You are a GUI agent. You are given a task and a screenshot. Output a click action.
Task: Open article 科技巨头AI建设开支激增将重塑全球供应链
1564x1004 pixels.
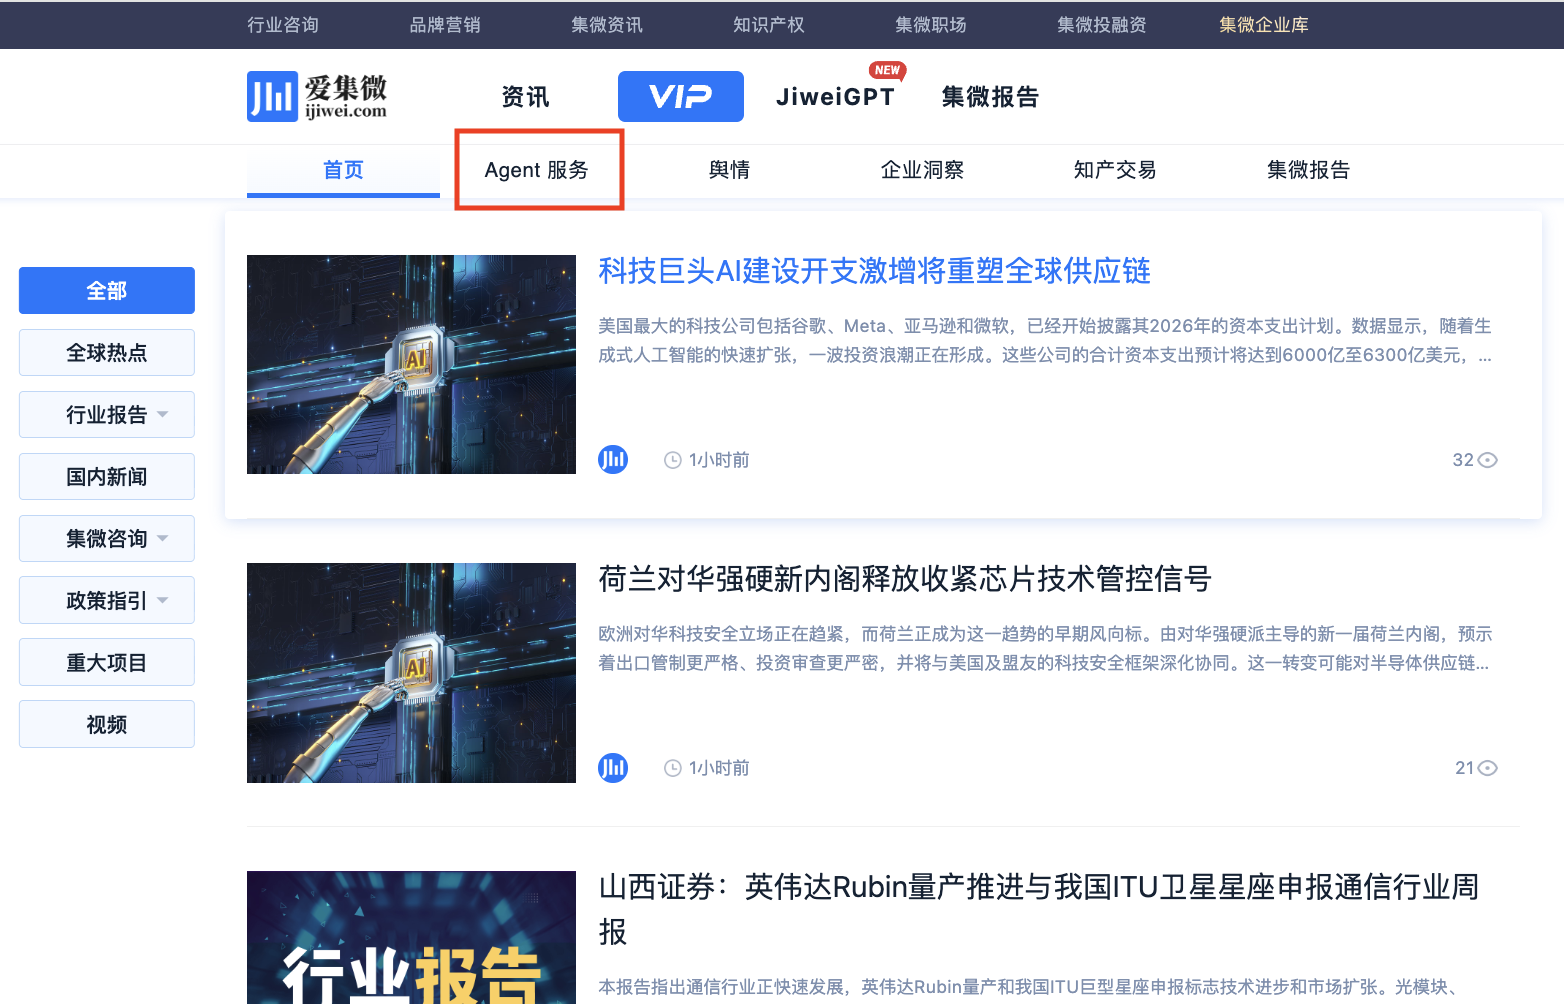pyautogui.click(x=874, y=271)
